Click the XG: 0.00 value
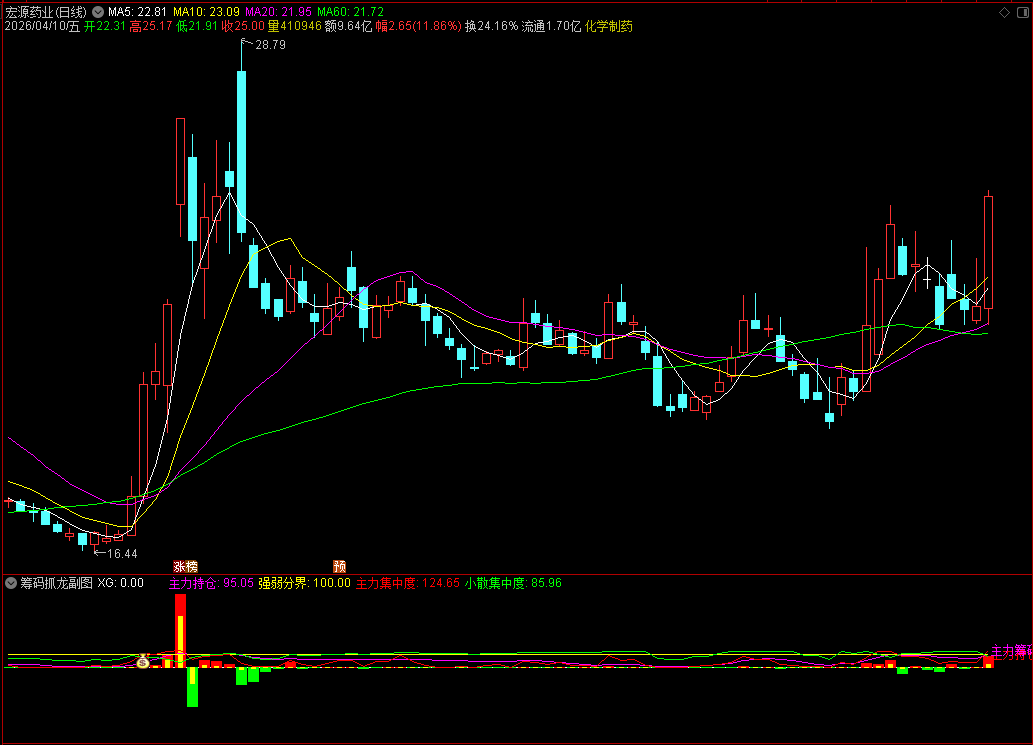This screenshot has width=1033, height=745. 121,583
